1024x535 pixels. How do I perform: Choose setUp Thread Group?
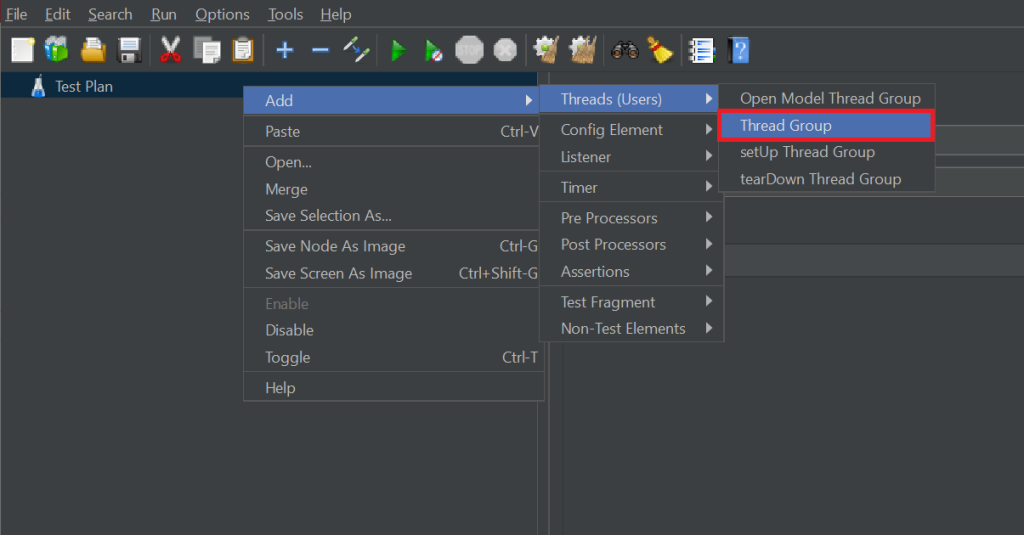click(x=827, y=152)
